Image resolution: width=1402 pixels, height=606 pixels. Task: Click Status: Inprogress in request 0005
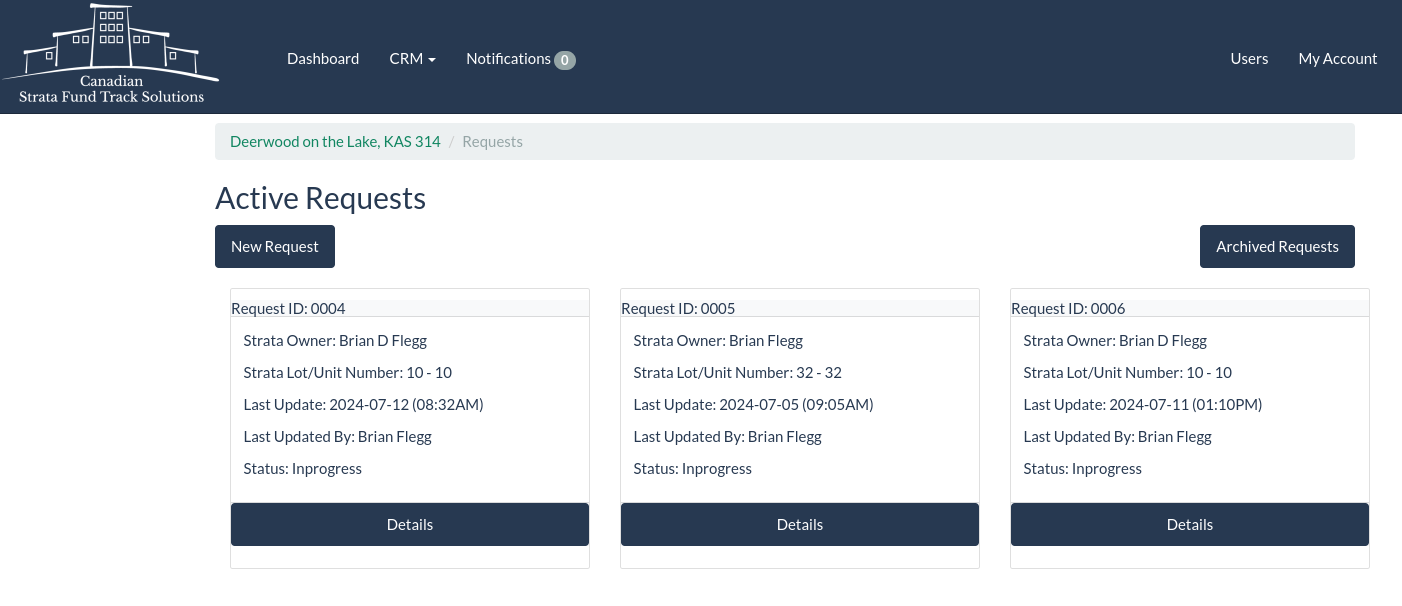click(x=692, y=469)
